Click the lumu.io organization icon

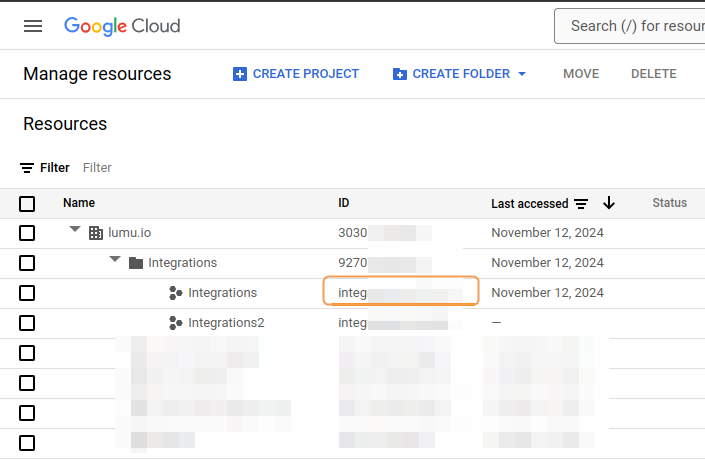(96, 233)
